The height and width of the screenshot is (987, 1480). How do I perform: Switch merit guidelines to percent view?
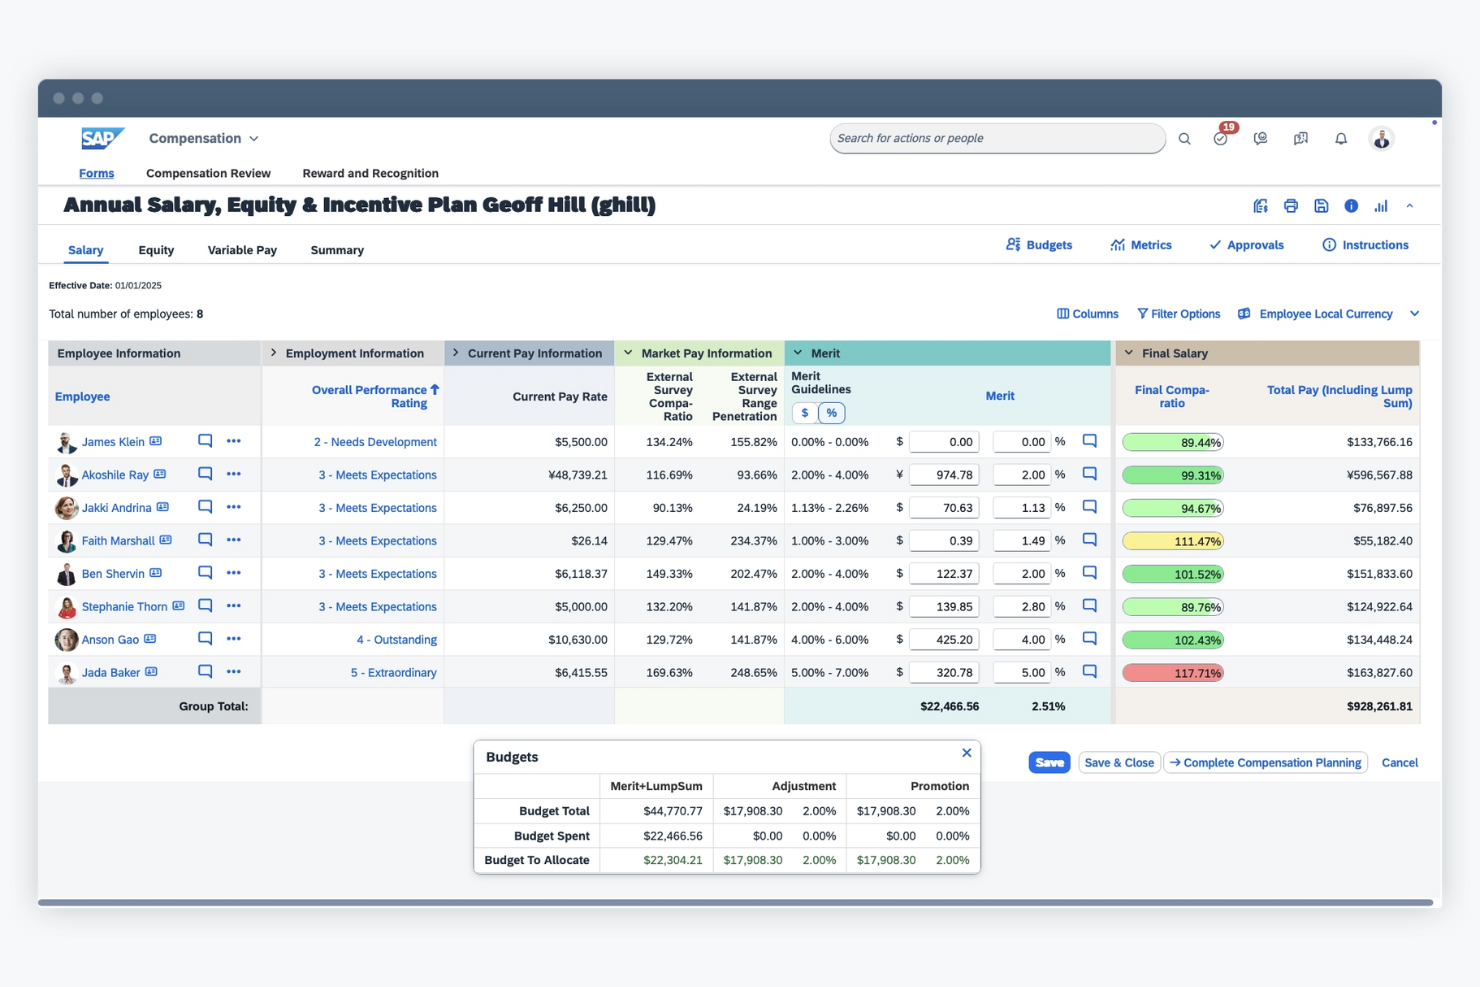(x=832, y=413)
